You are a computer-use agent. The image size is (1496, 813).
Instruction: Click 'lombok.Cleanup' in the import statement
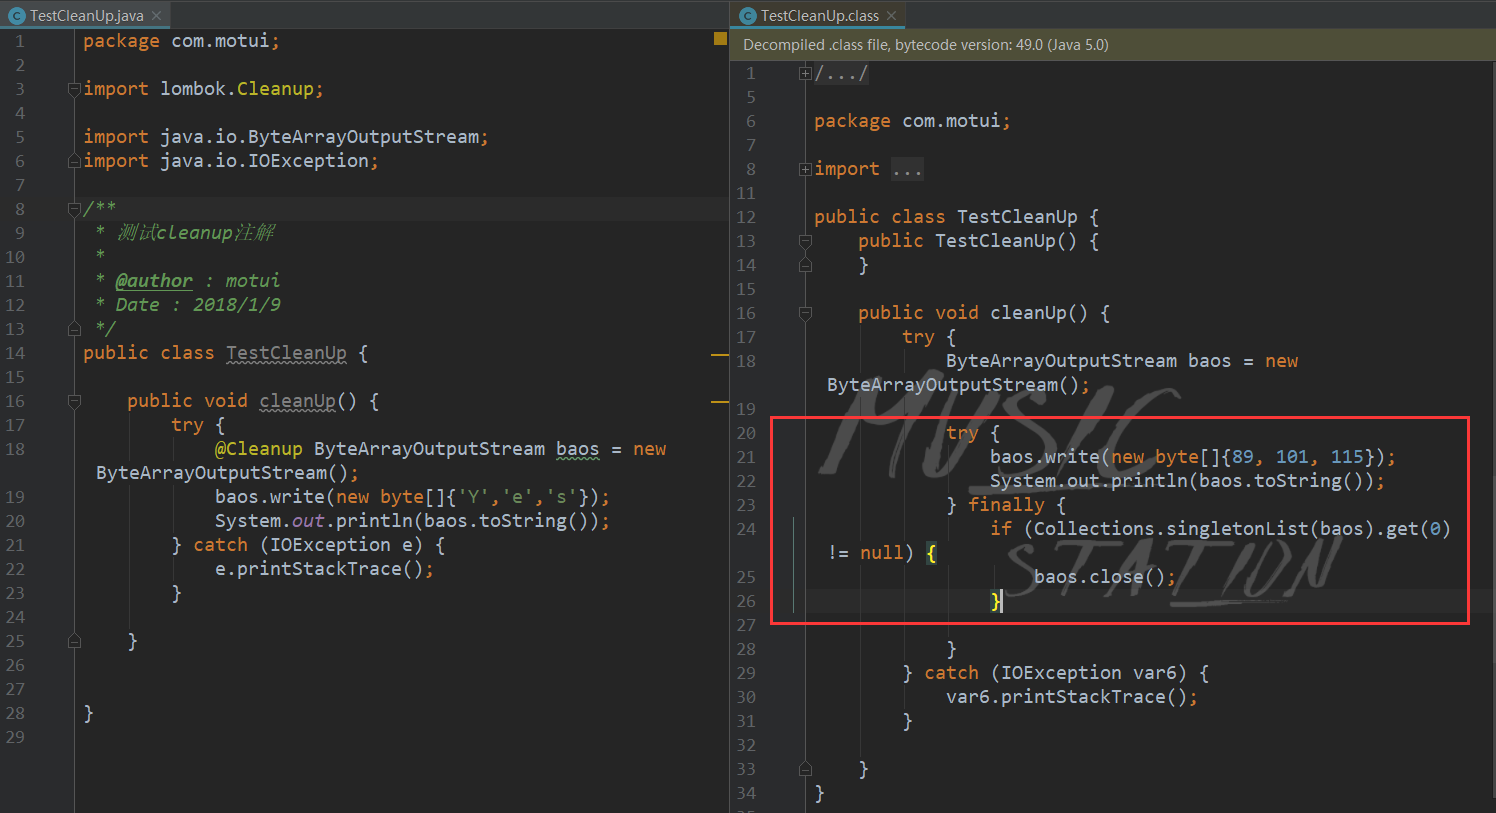point(237,89)
